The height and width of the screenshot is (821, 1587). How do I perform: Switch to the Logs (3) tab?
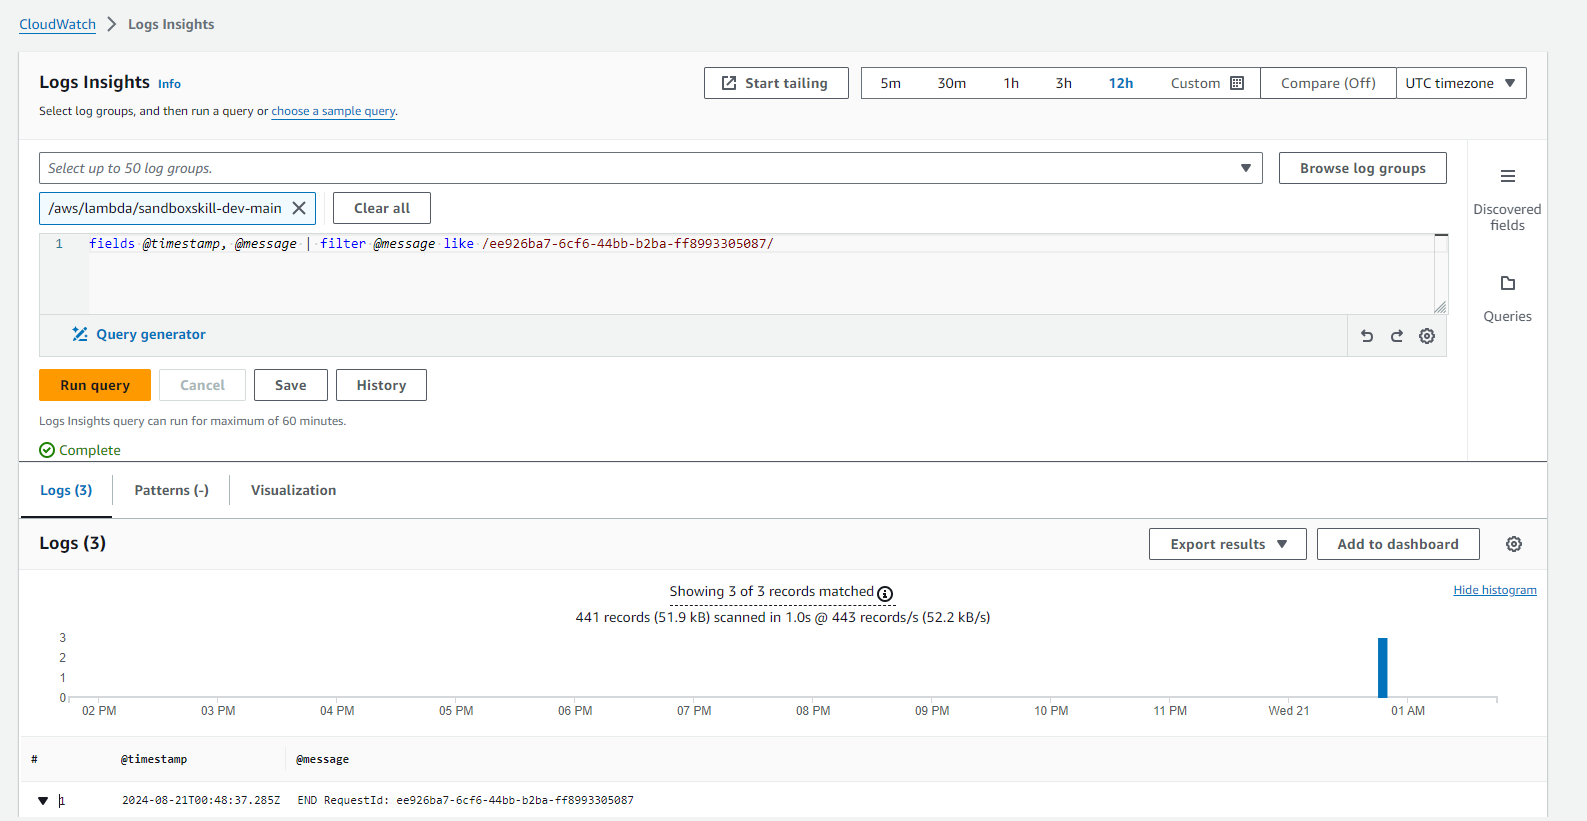[66, 490]
